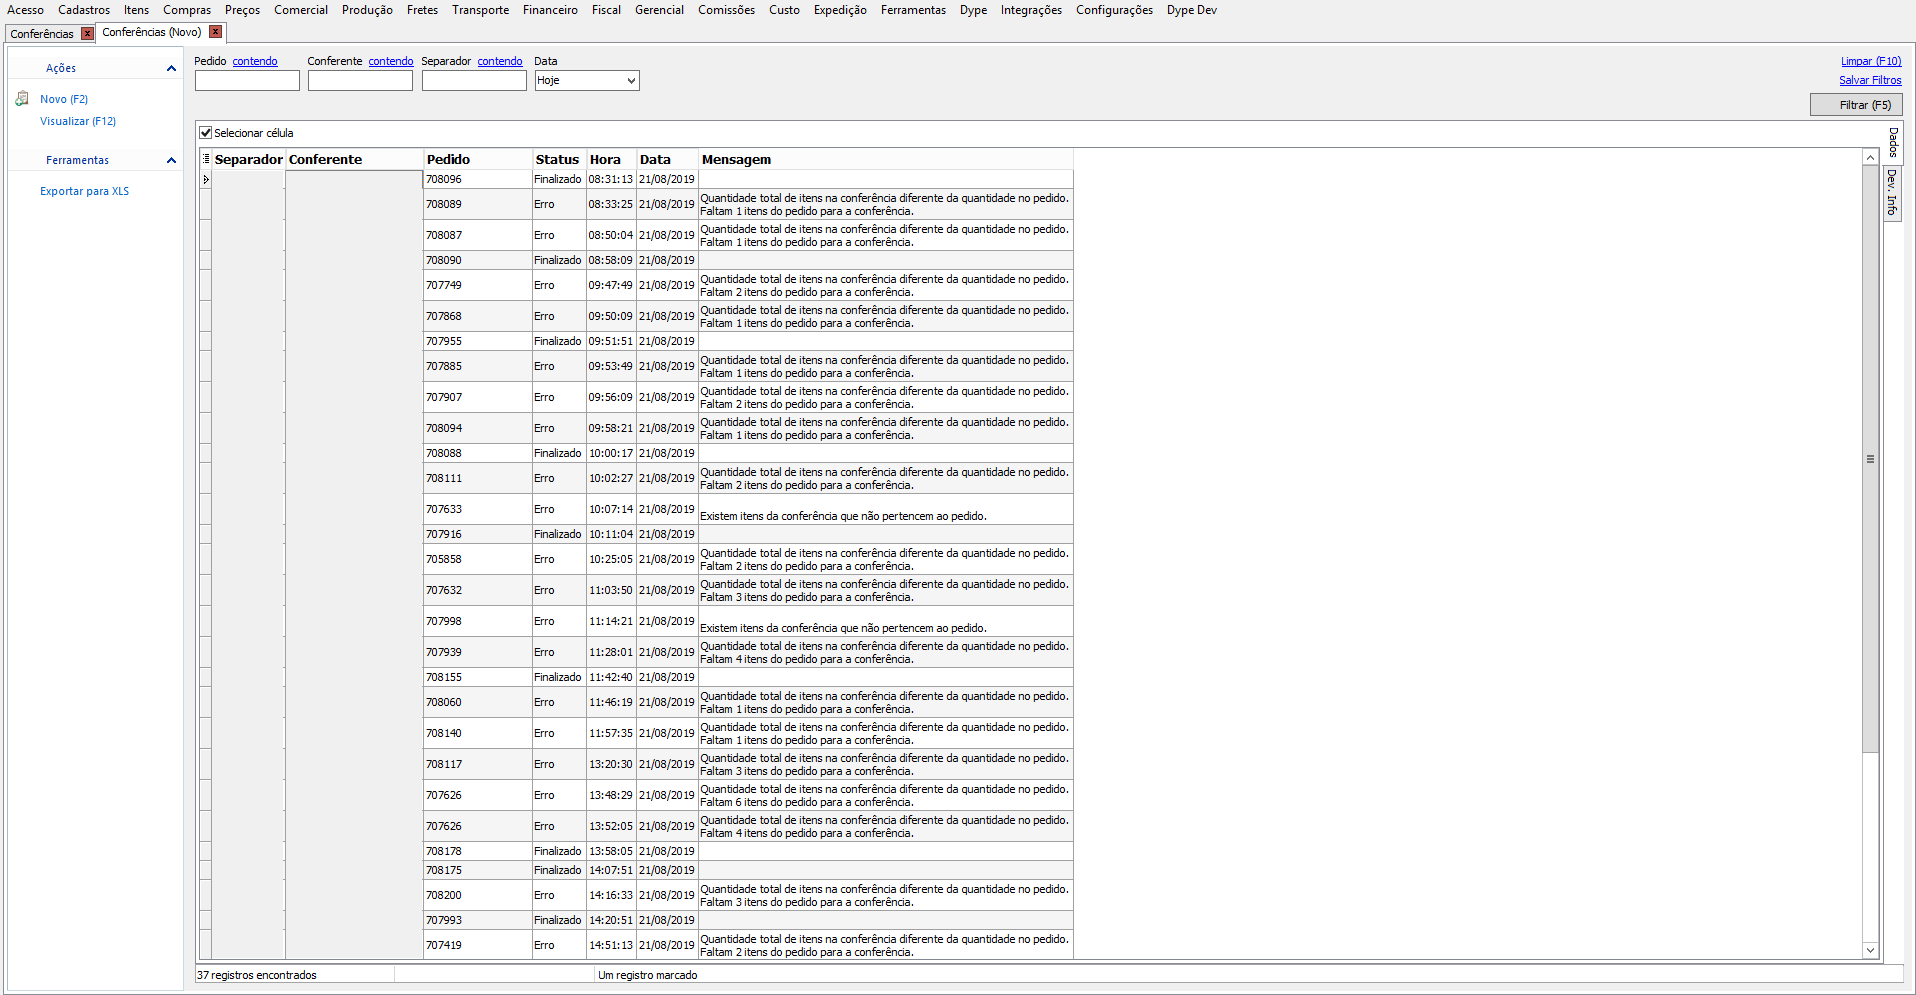Open the Integrações menu
The image size is (1916, 995).
pyautogui.click(x=1031, y=10)
